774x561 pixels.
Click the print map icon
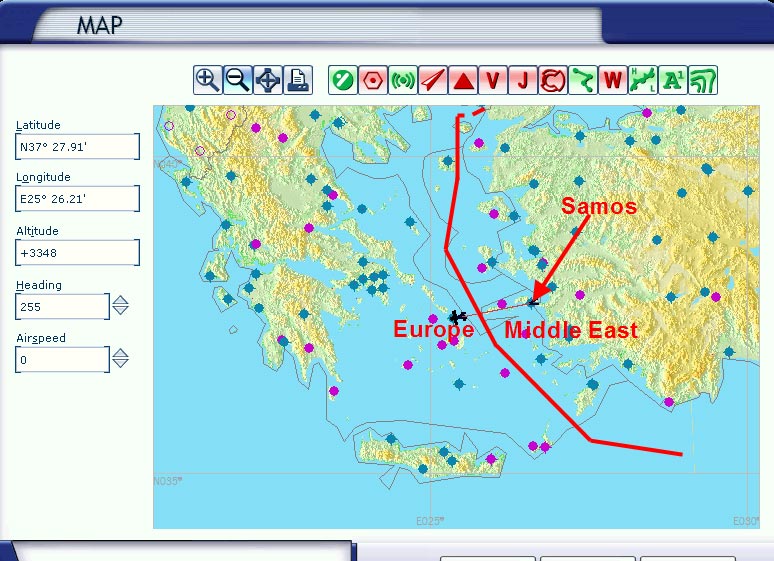tap(298, 80)
